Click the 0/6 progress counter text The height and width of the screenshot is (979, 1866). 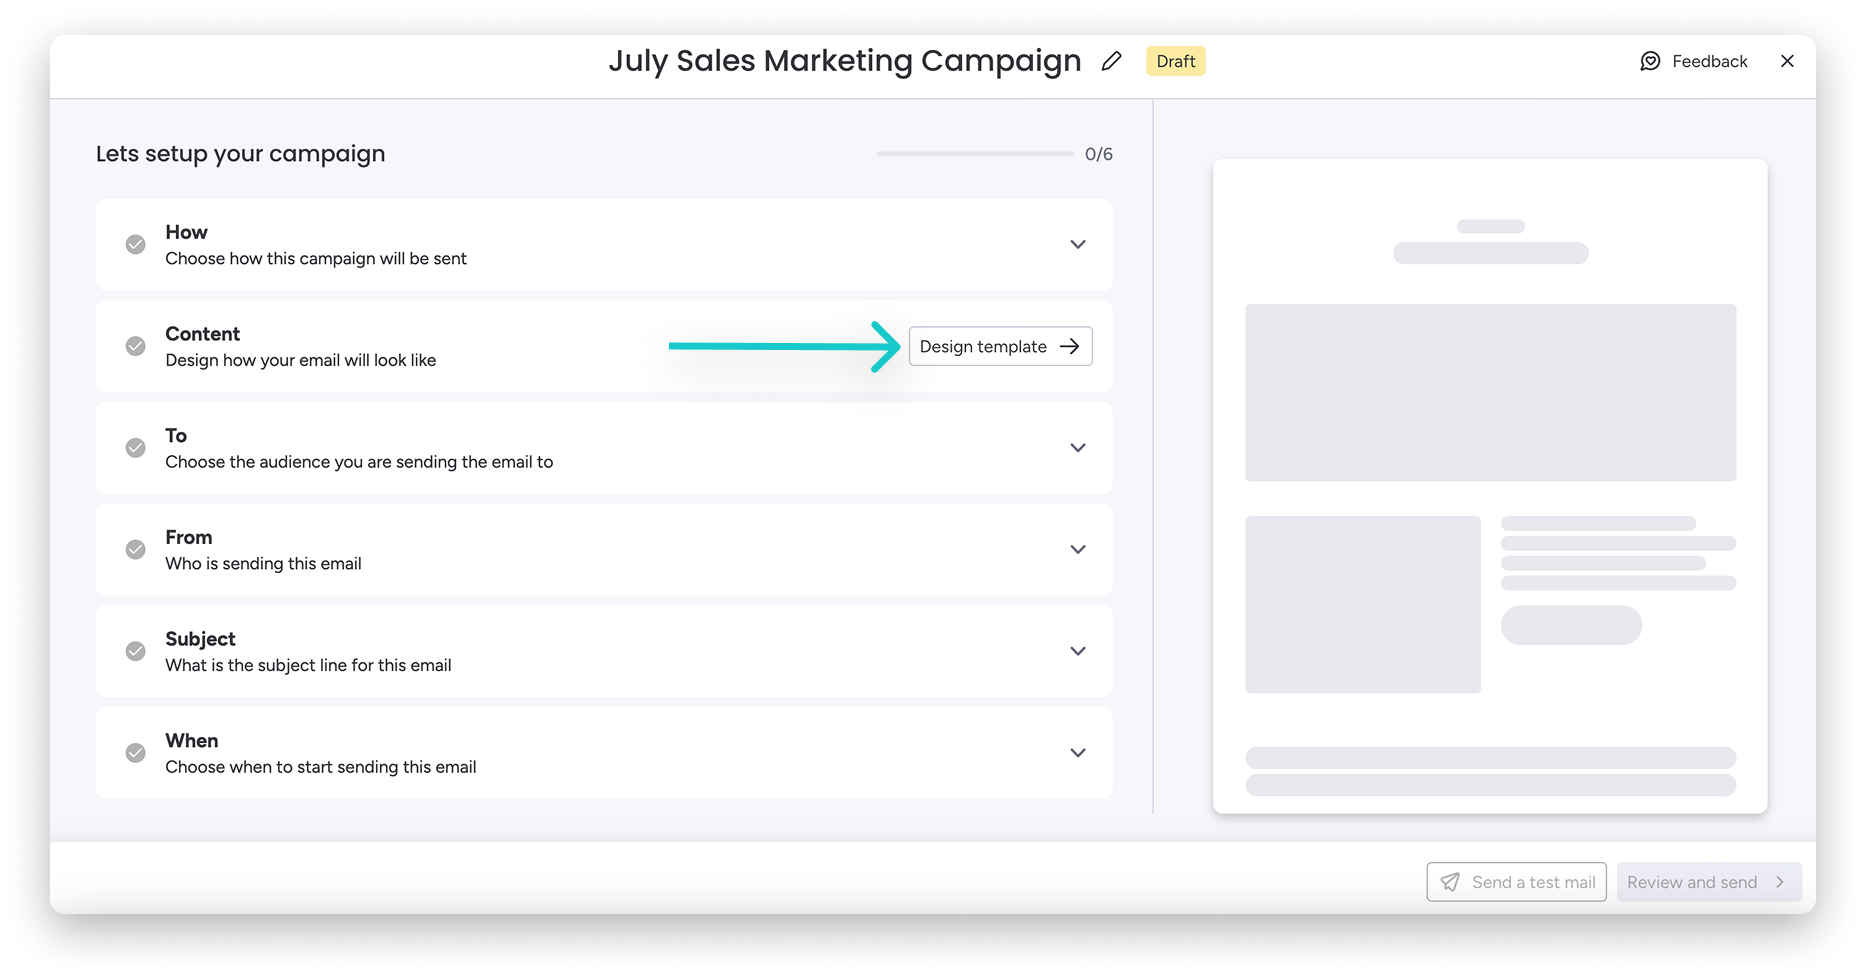(x=1098, y=154)
